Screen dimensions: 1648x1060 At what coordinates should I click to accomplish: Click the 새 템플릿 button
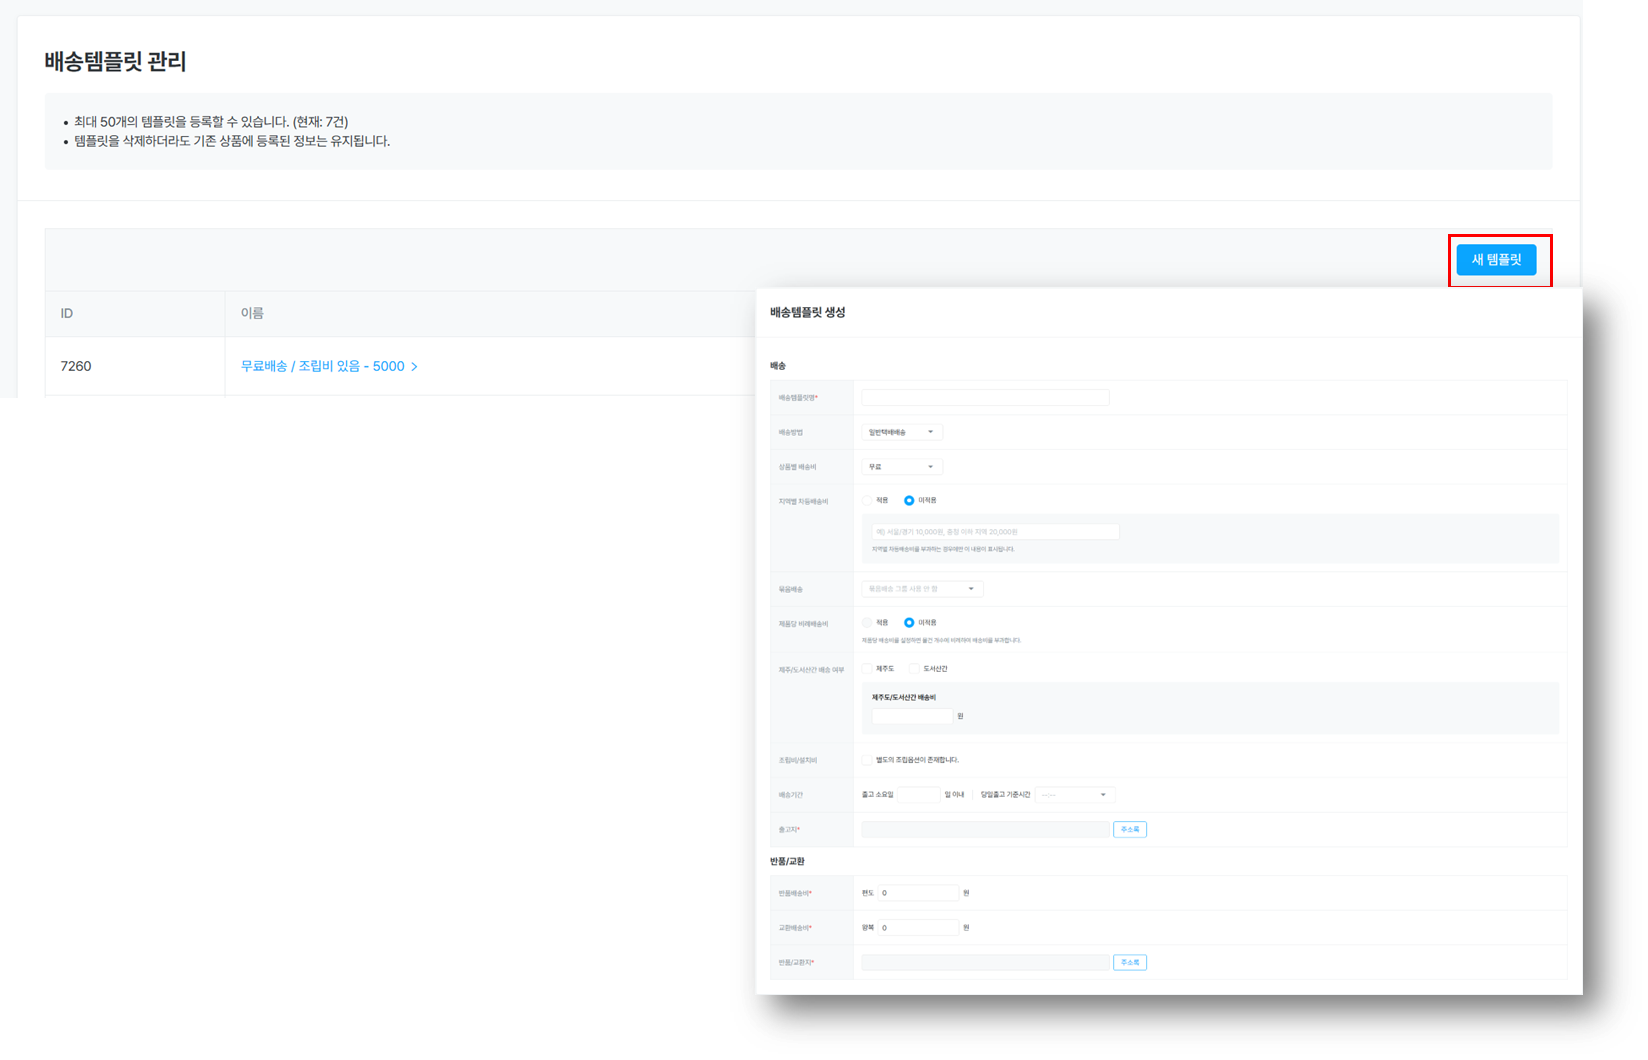click(1496, 260)
